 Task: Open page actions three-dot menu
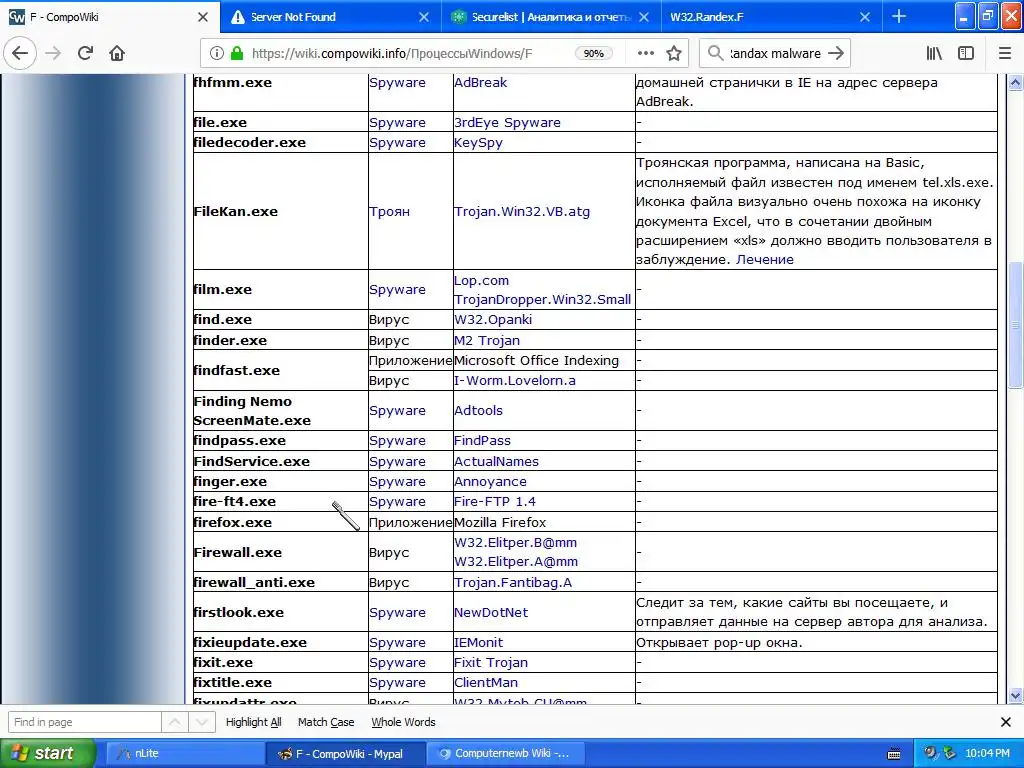click(x=646, y=54)
